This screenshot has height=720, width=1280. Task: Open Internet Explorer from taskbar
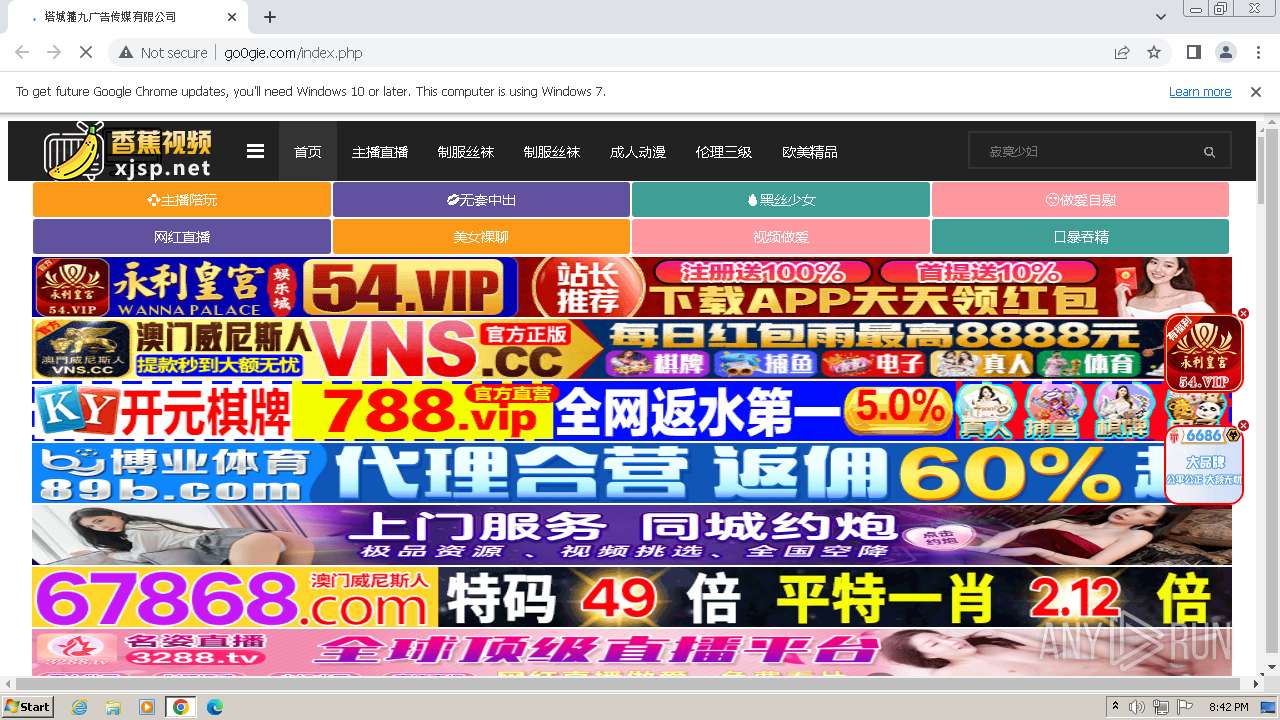click(80, 707)
